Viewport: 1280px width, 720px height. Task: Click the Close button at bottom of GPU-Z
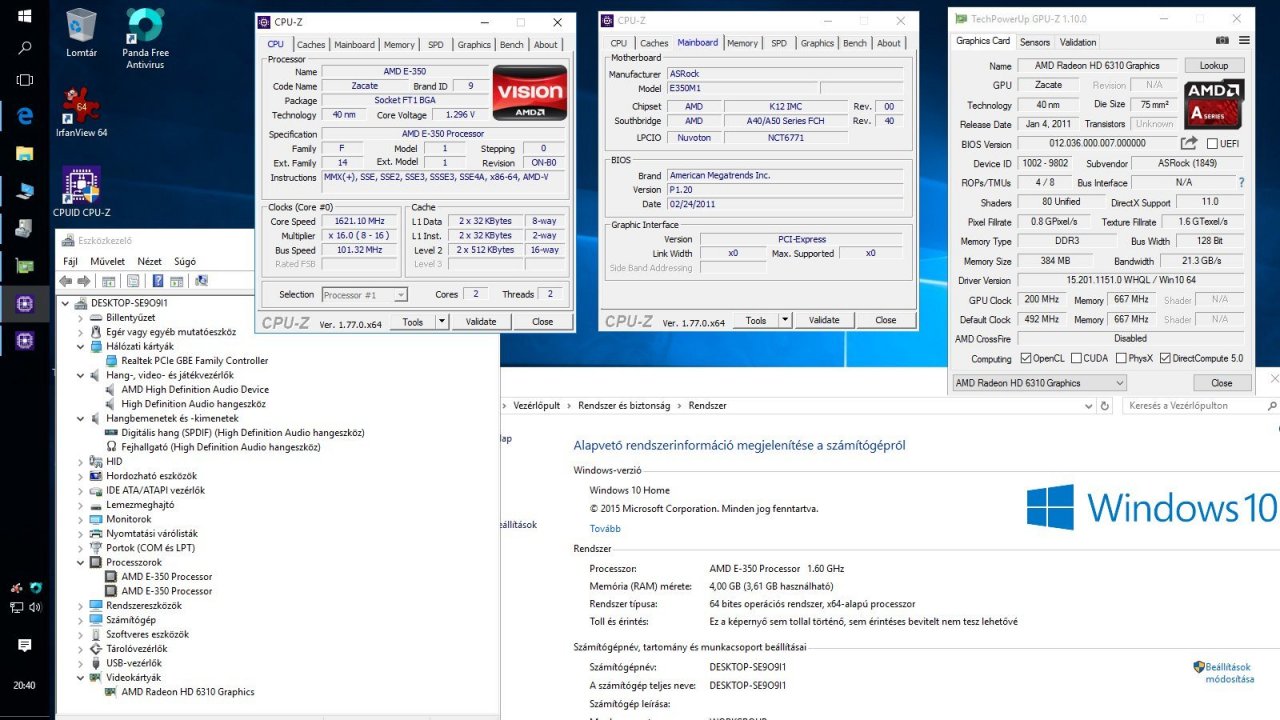tap(1222, 383)
